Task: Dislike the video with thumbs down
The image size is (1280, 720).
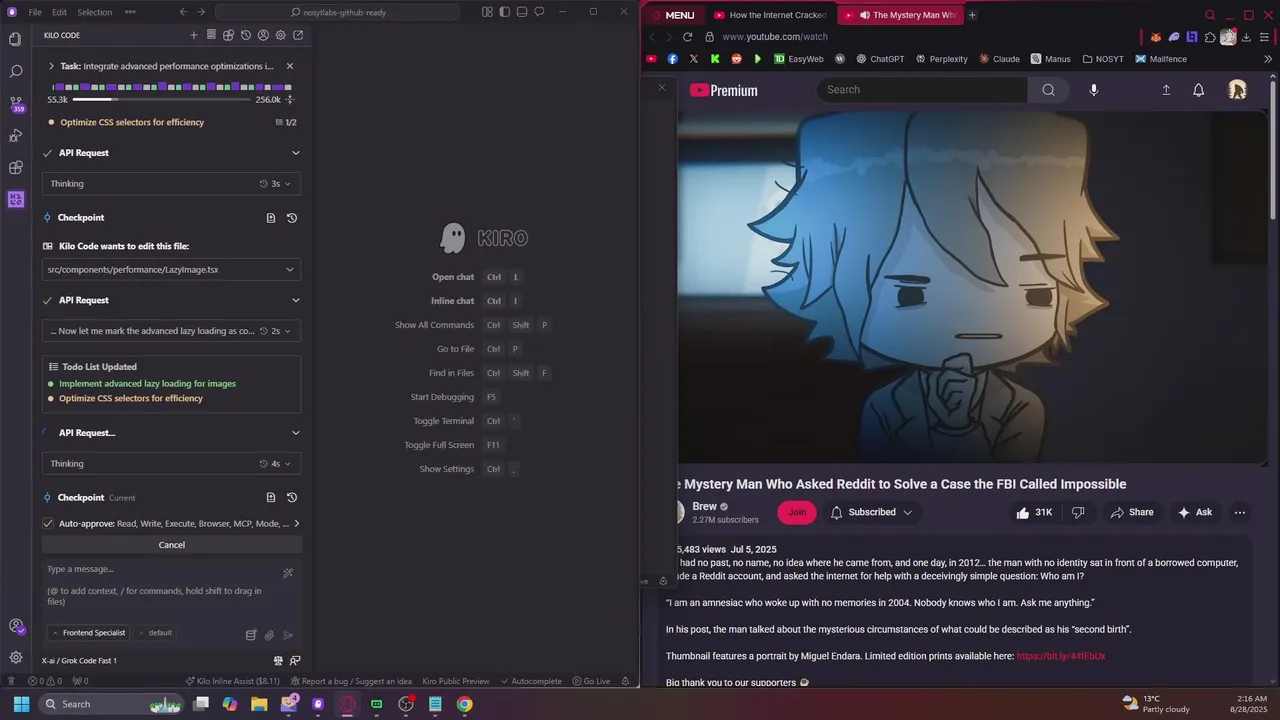Action: click(1078, 512)
